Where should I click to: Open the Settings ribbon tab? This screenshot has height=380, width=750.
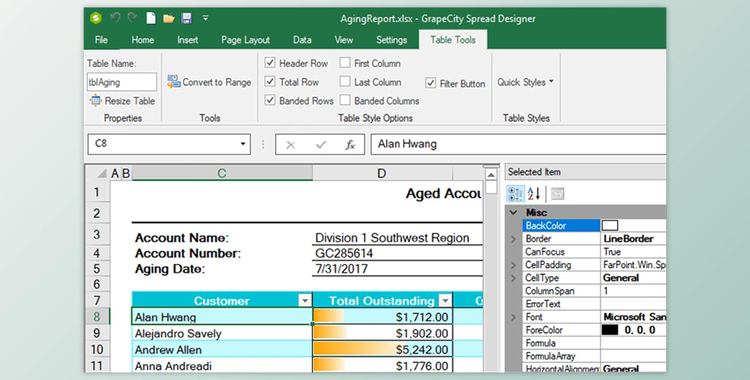391,40
